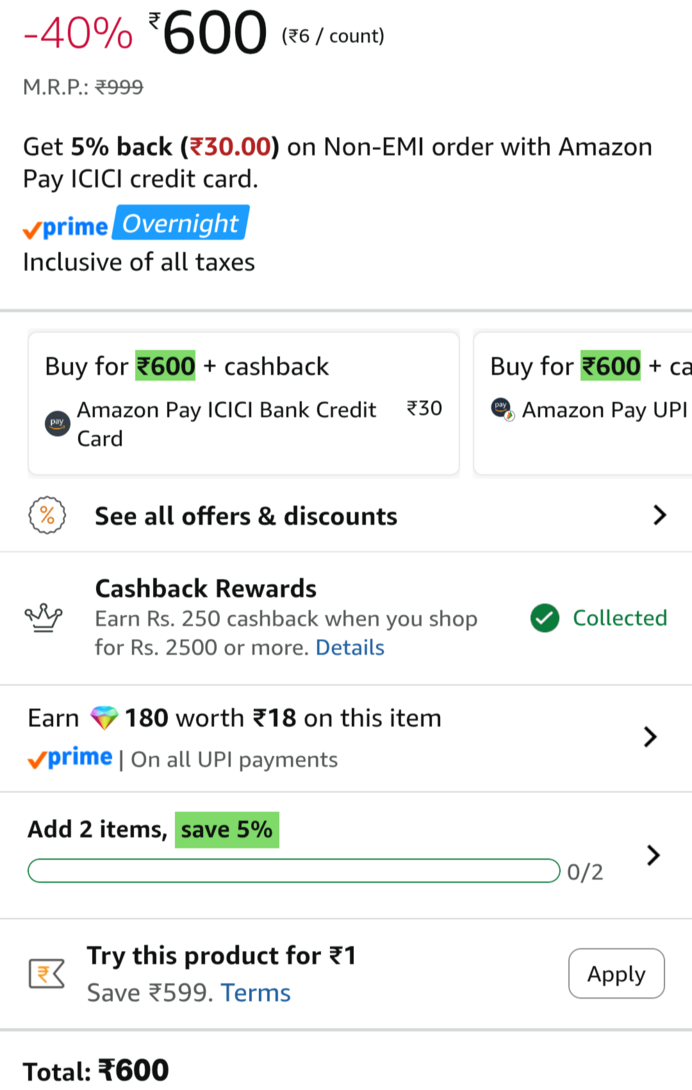Tap the save 5% green label
692x1090 pixels.
227,829
